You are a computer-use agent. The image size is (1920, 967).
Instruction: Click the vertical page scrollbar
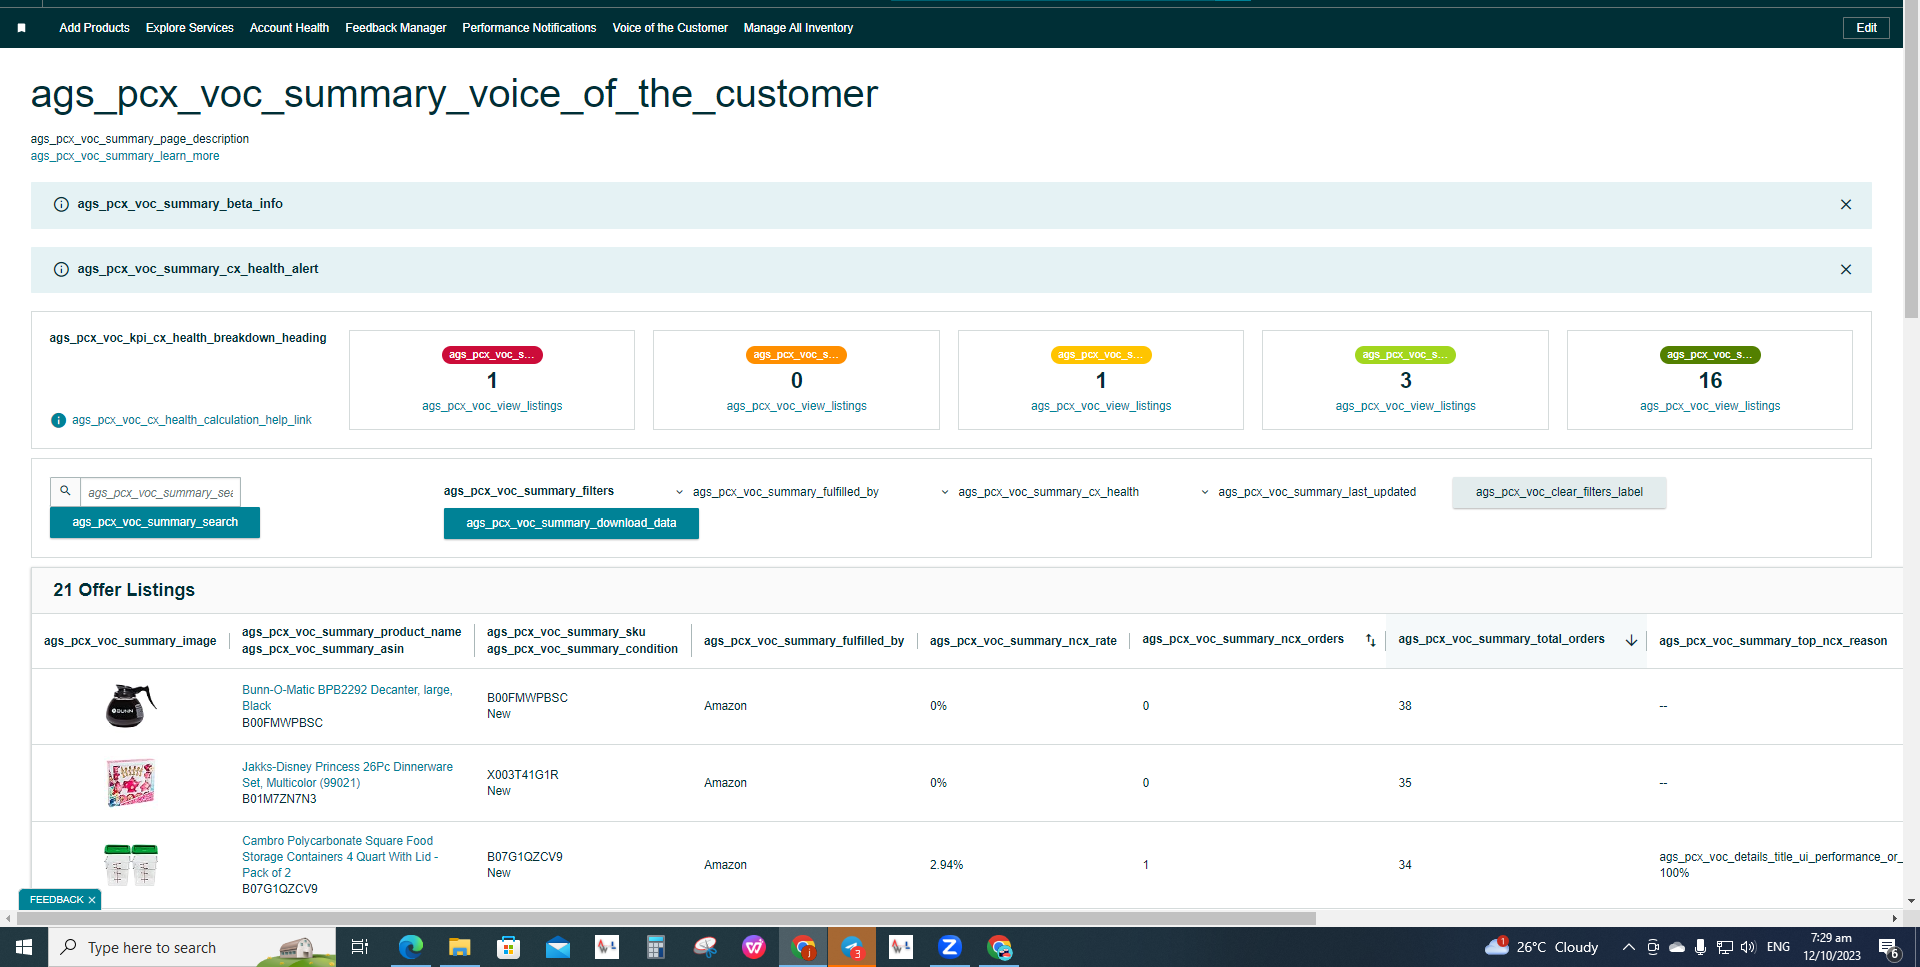coord(1911,165)
